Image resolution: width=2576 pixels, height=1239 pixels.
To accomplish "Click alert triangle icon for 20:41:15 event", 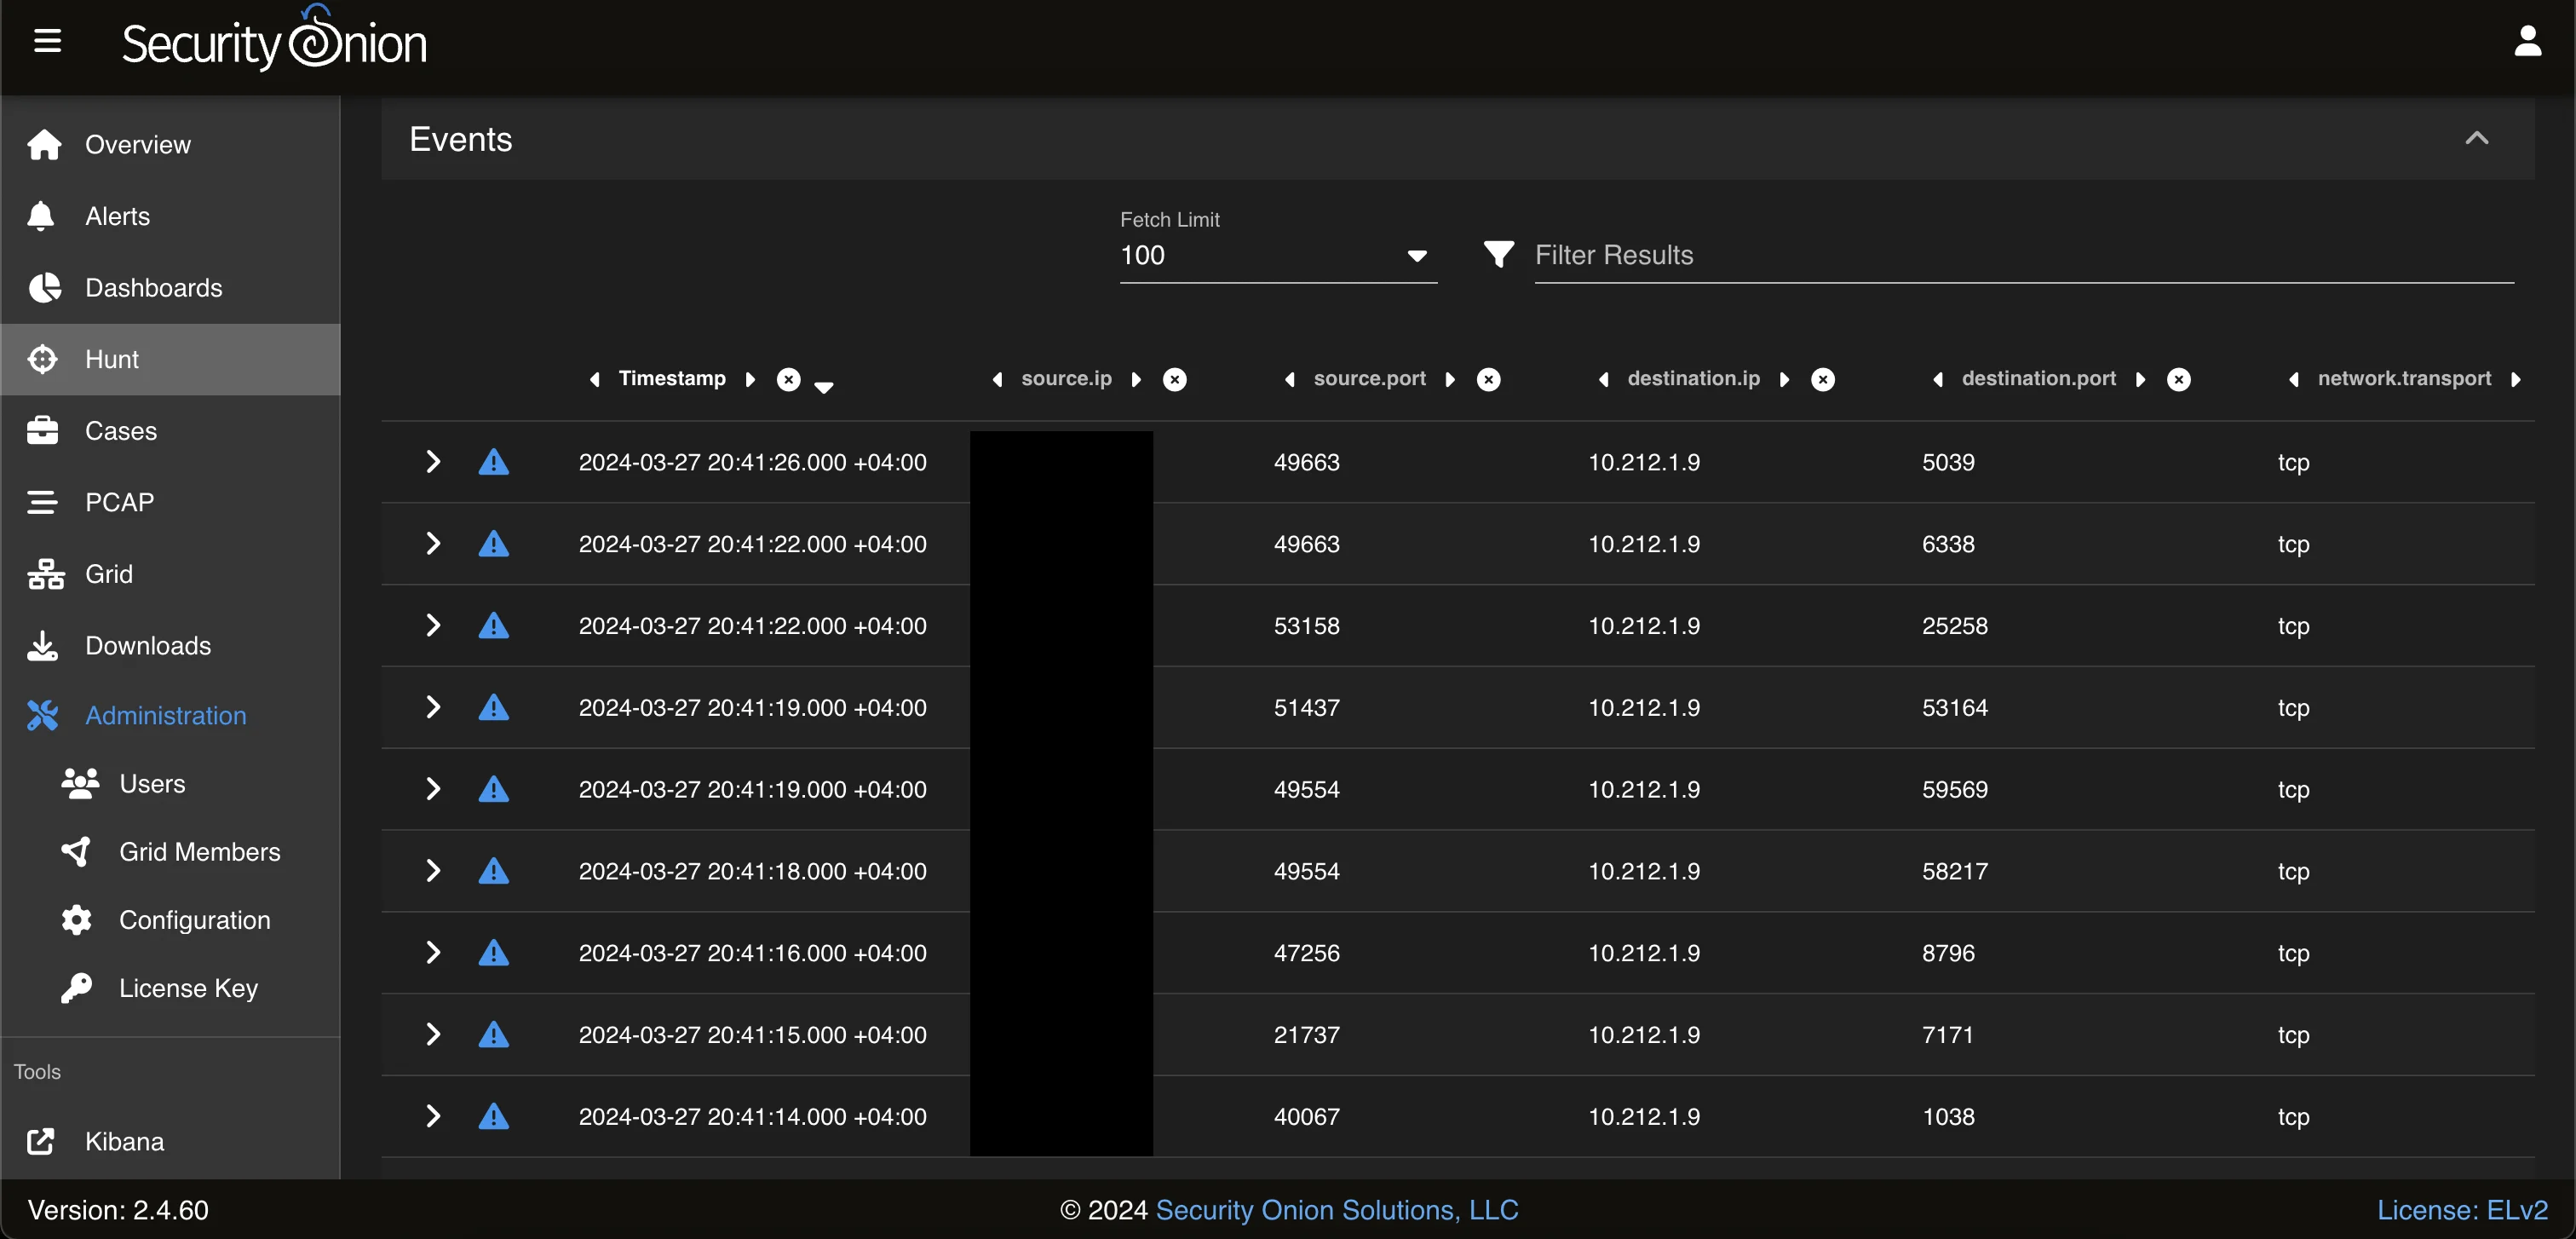I will click(493, 1034).
